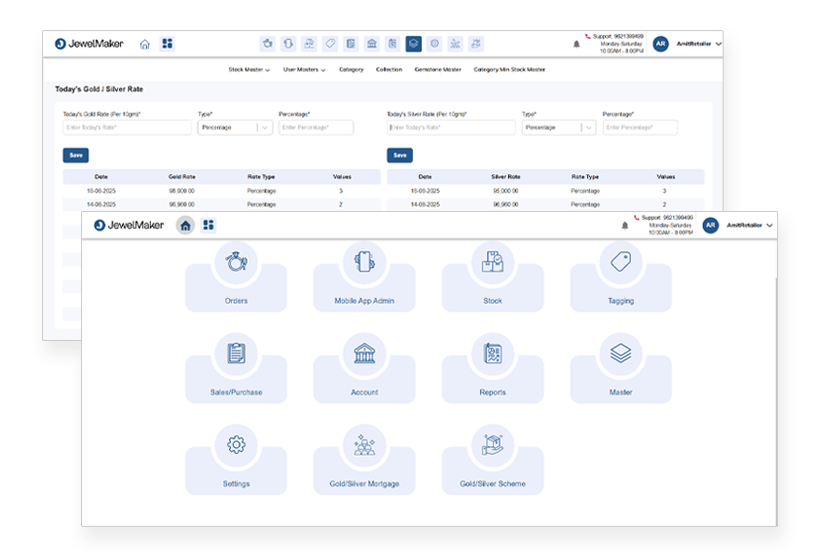The height and width of the screenshot is (557, 819).
Task: Open the silver rate Type dropdown
Action: (559, 127)
